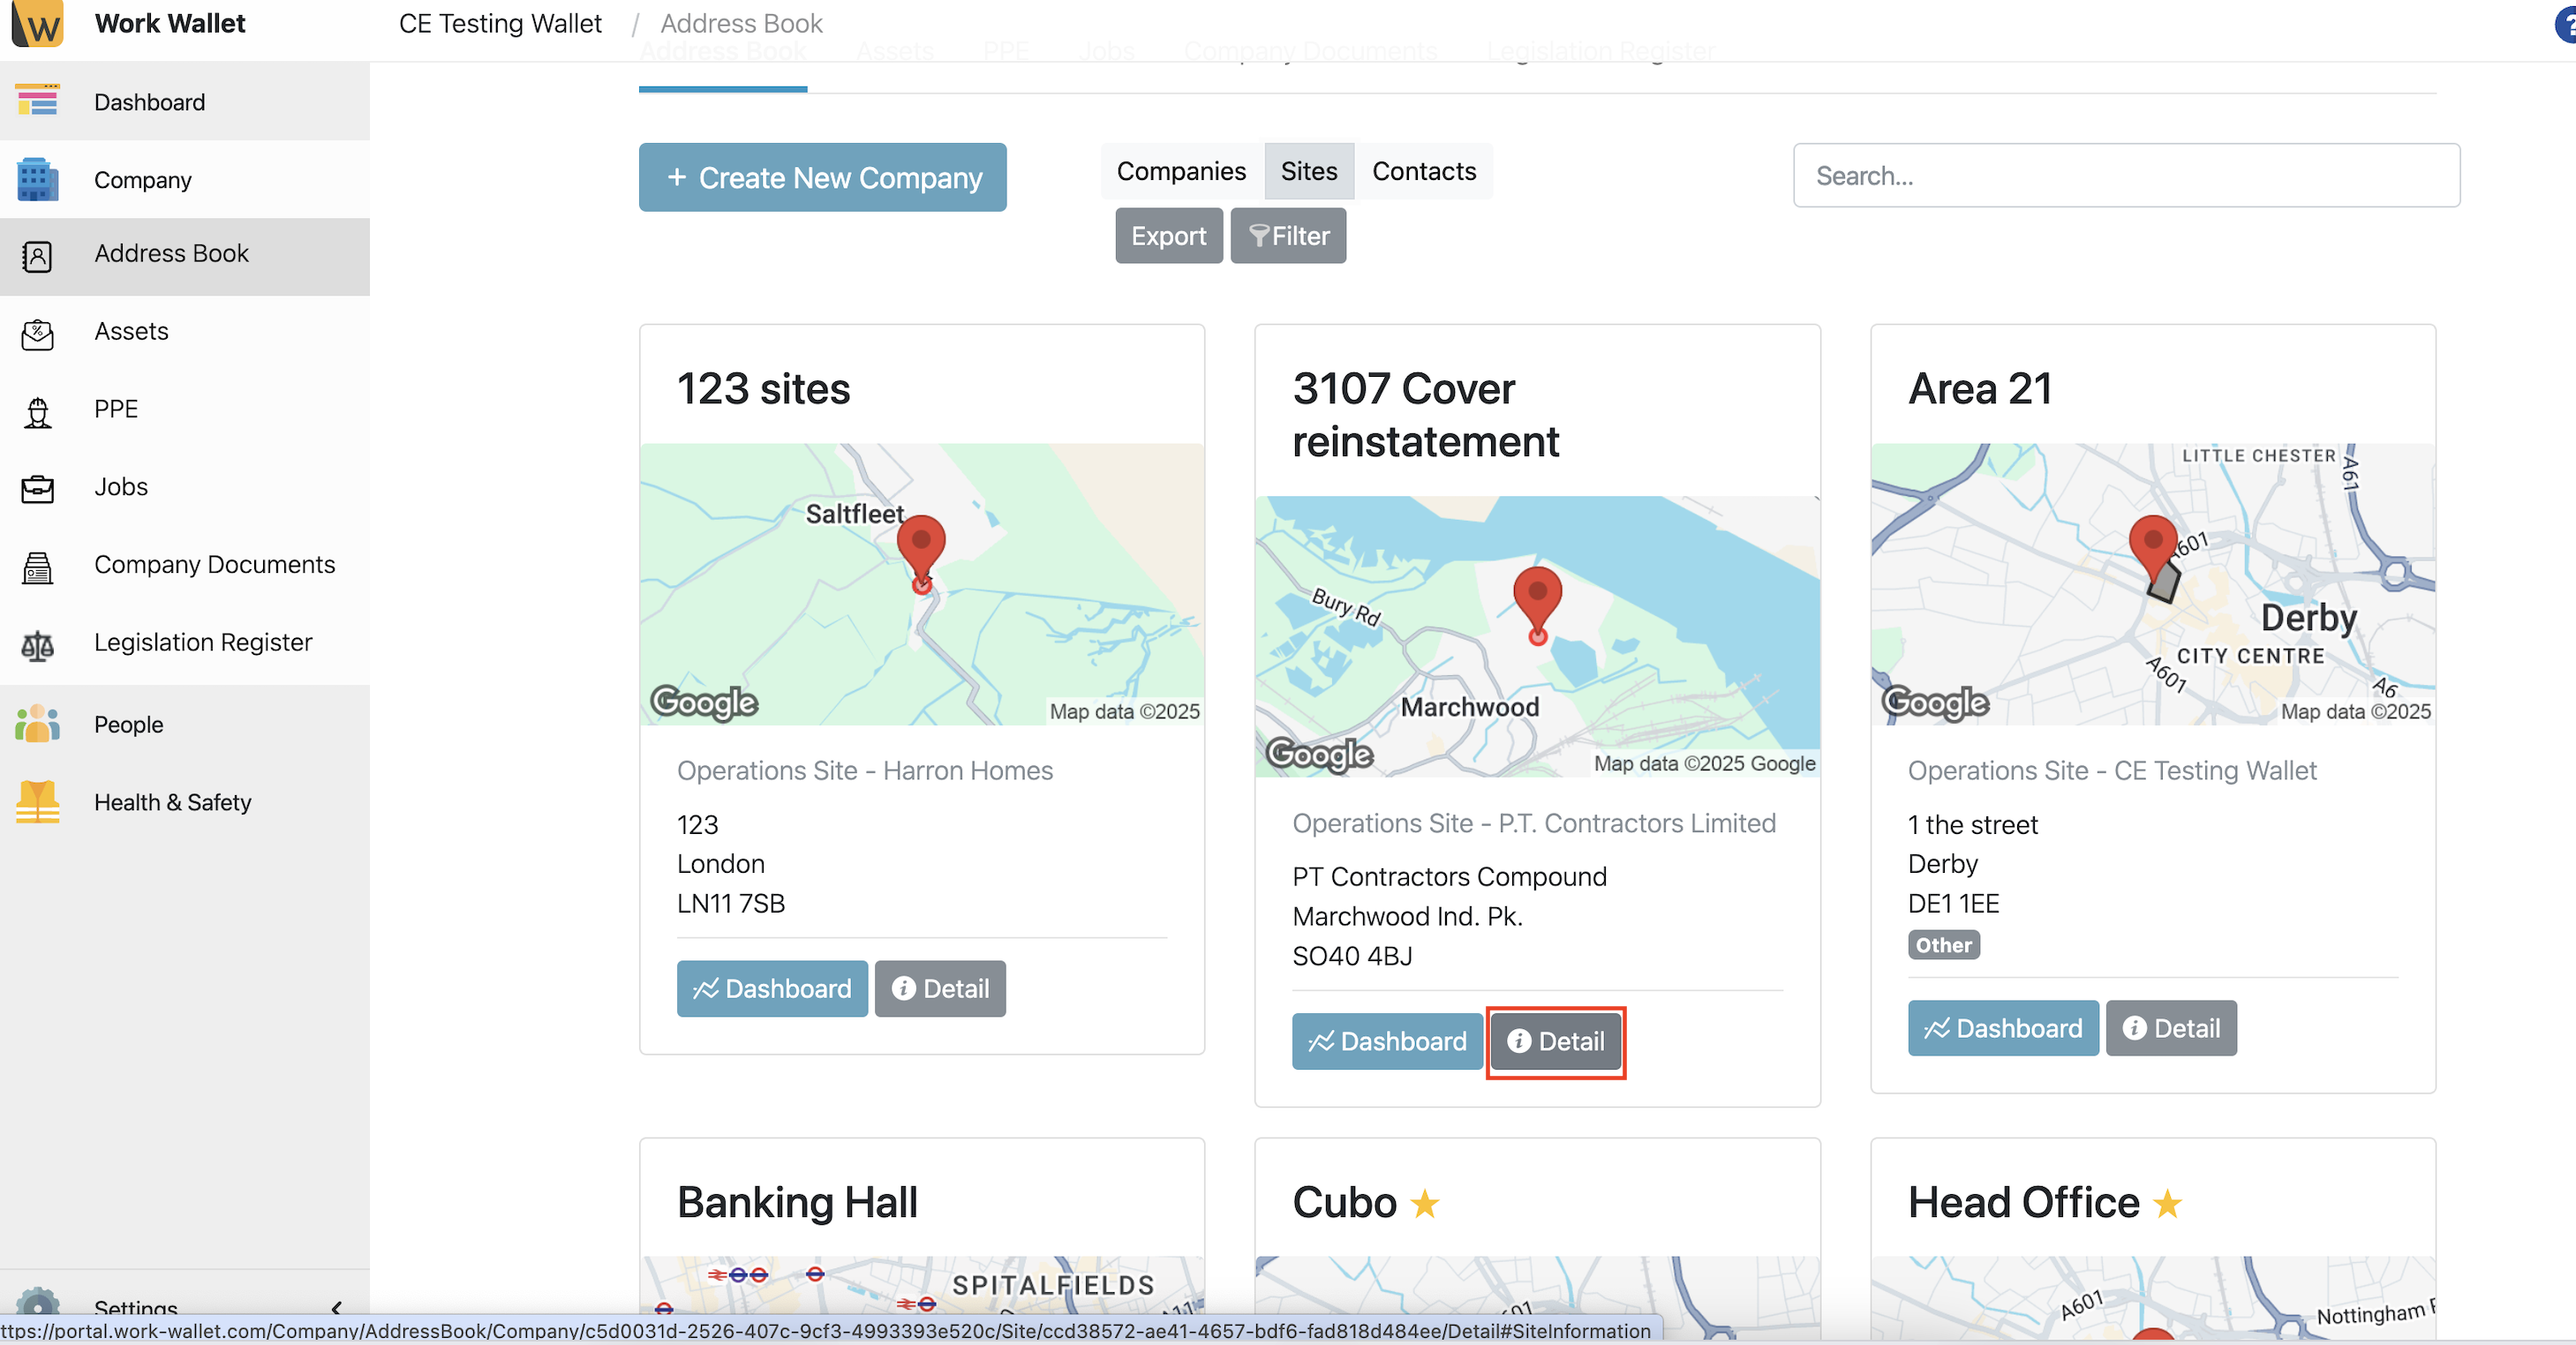Screen dimensions: 2576x1345
Task: Click the LN11 7SB postcode text
Action: coord(731,903)
